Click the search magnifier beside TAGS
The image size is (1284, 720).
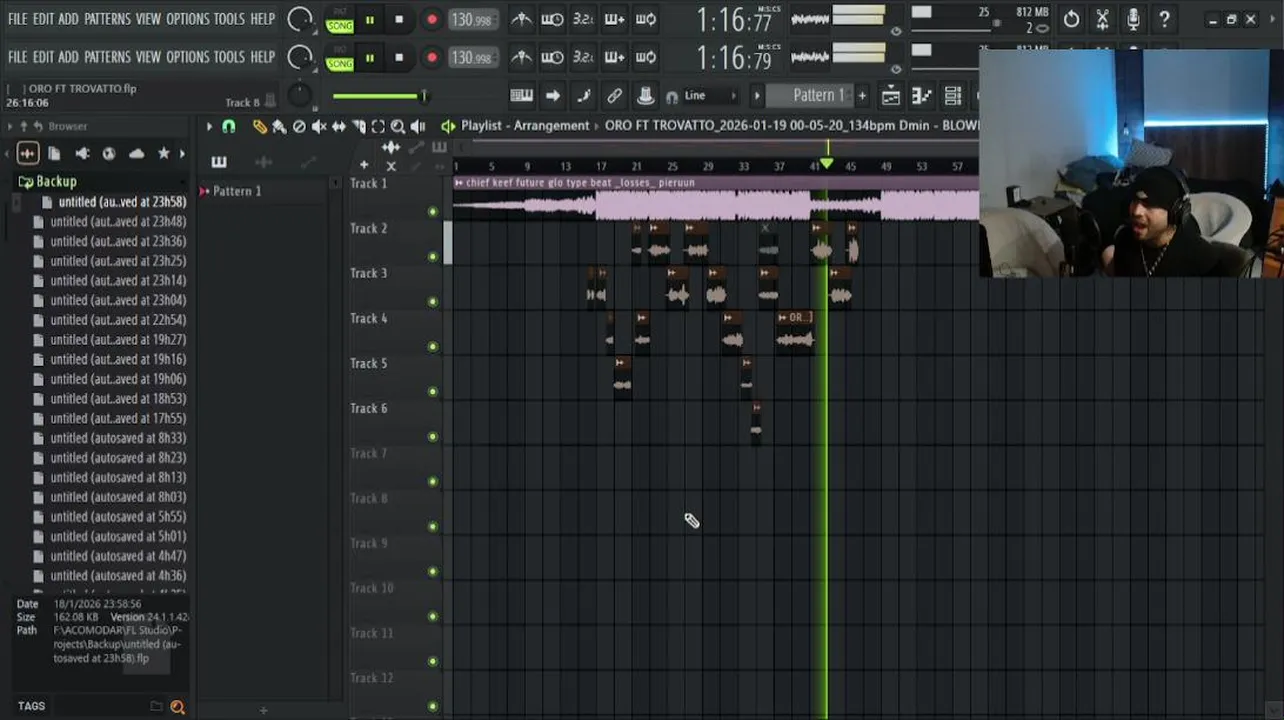(177, 706)
